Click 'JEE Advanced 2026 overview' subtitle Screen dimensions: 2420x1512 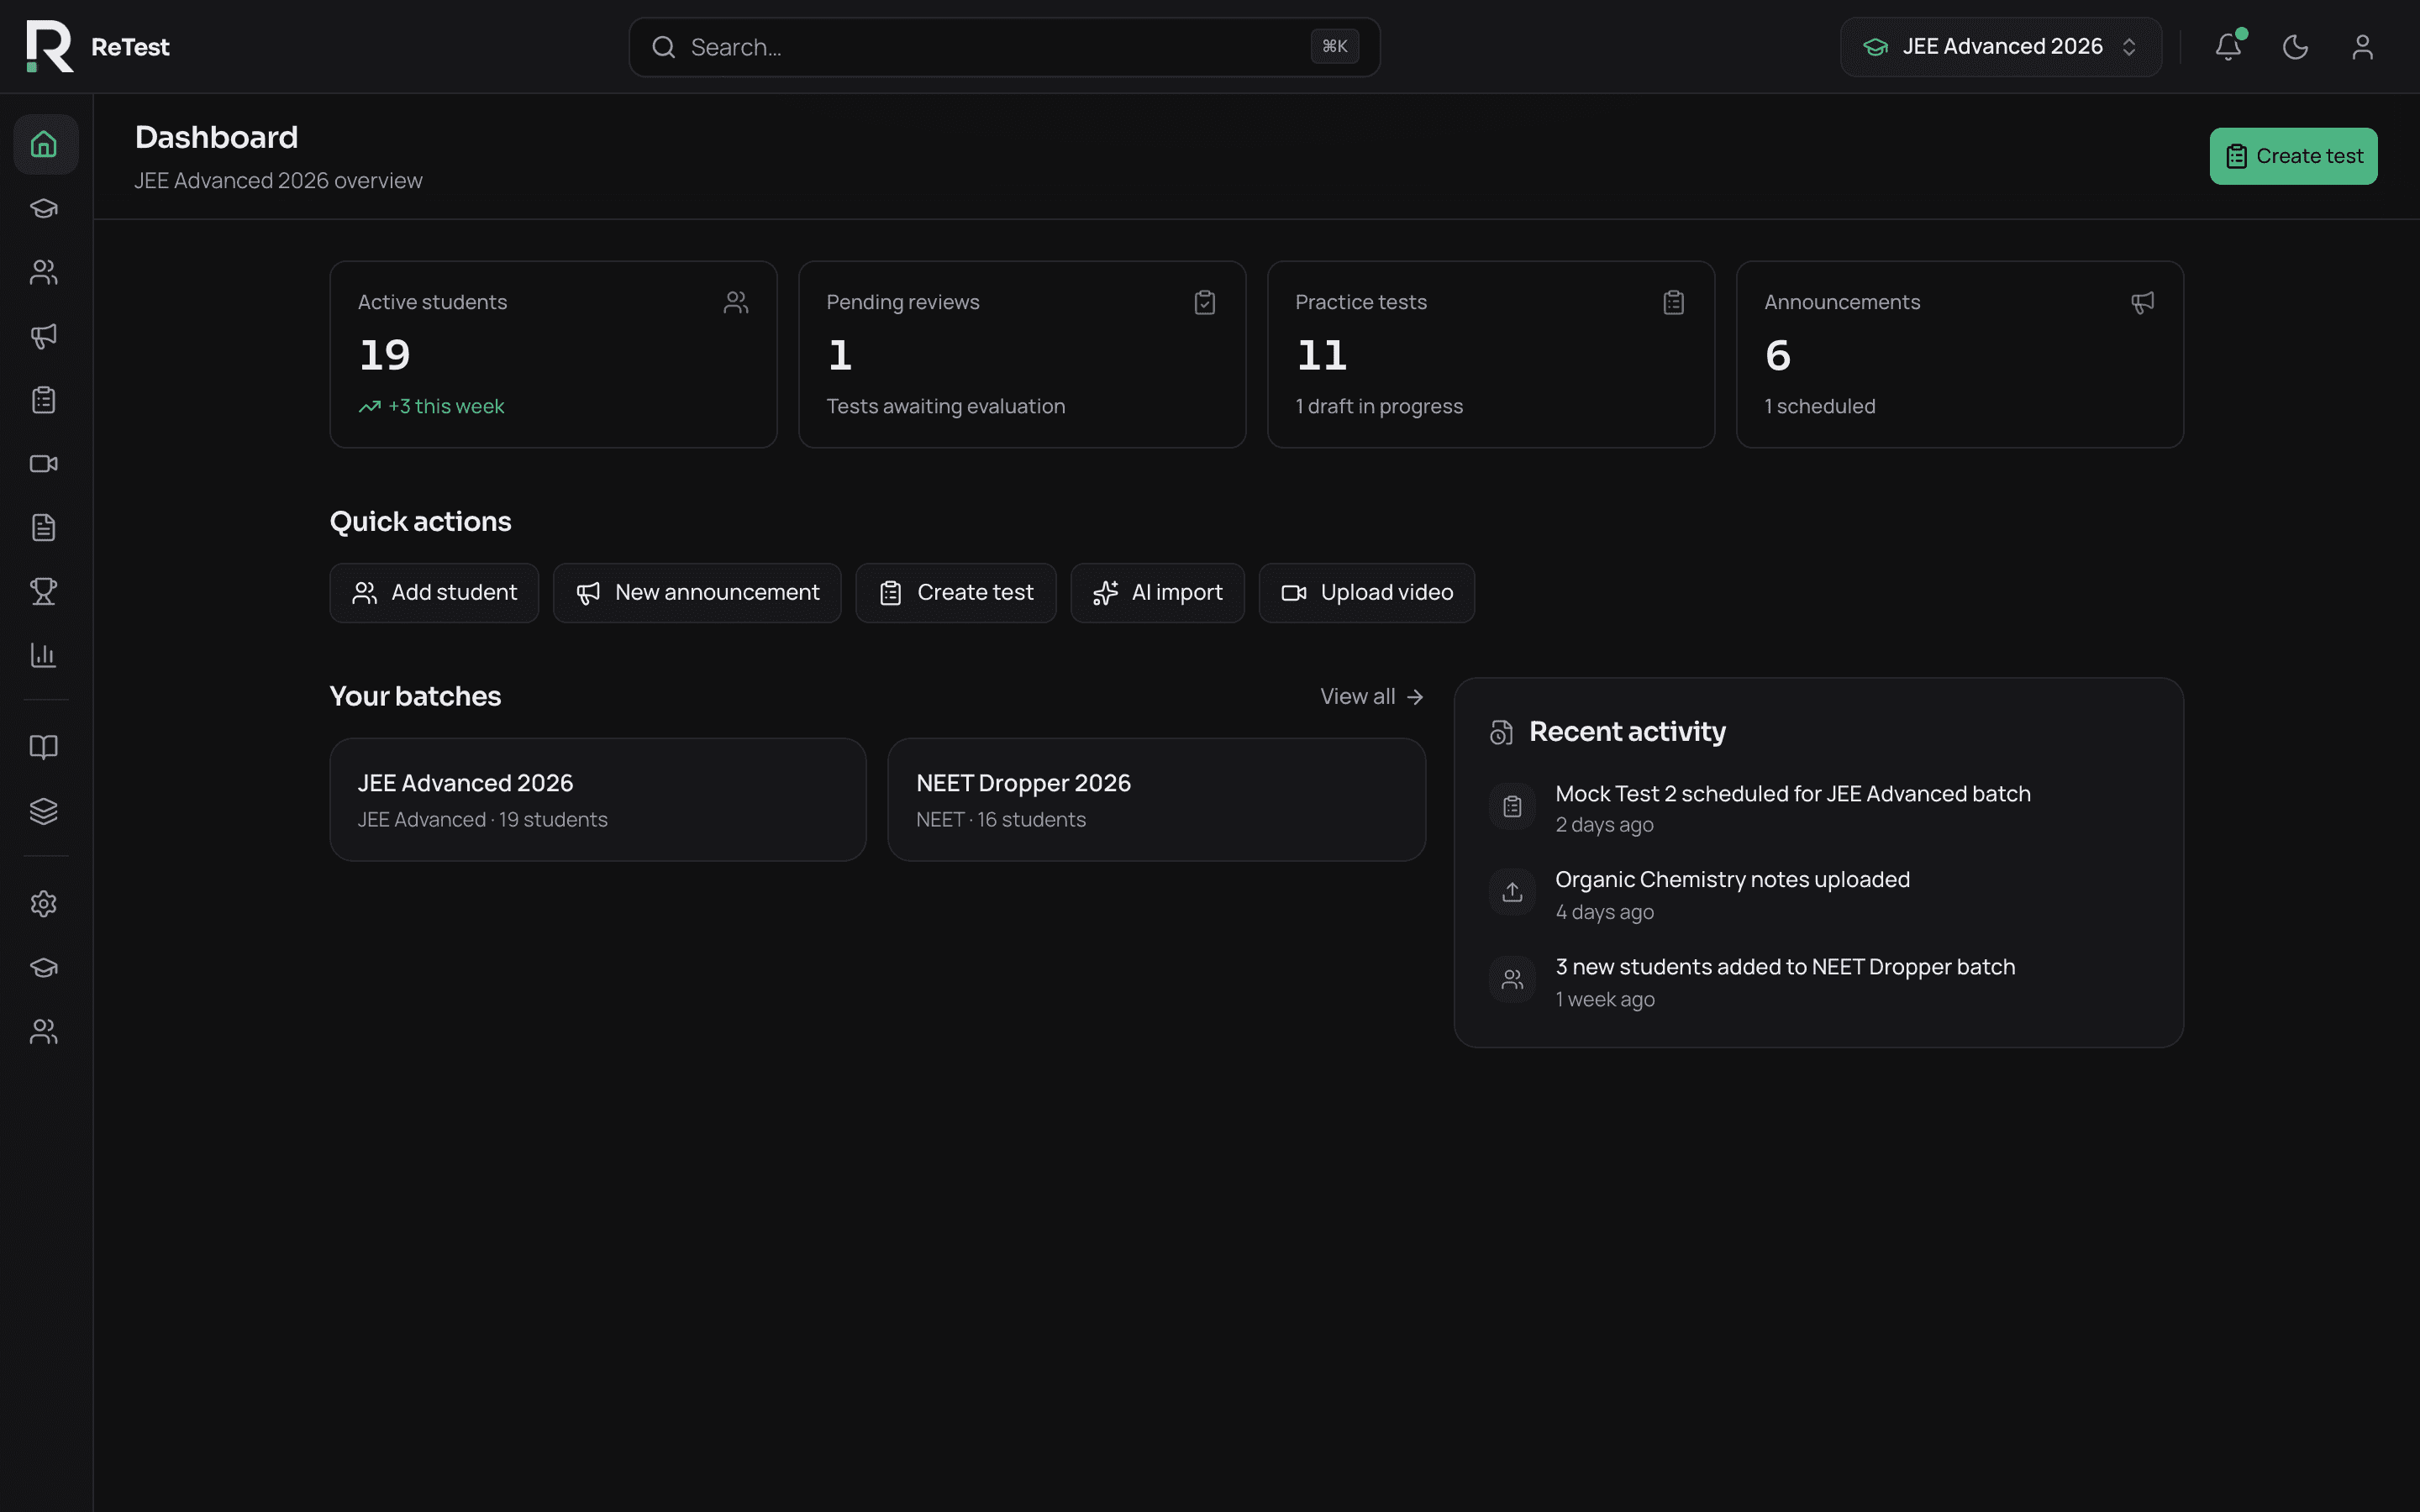tap(278, 181)
